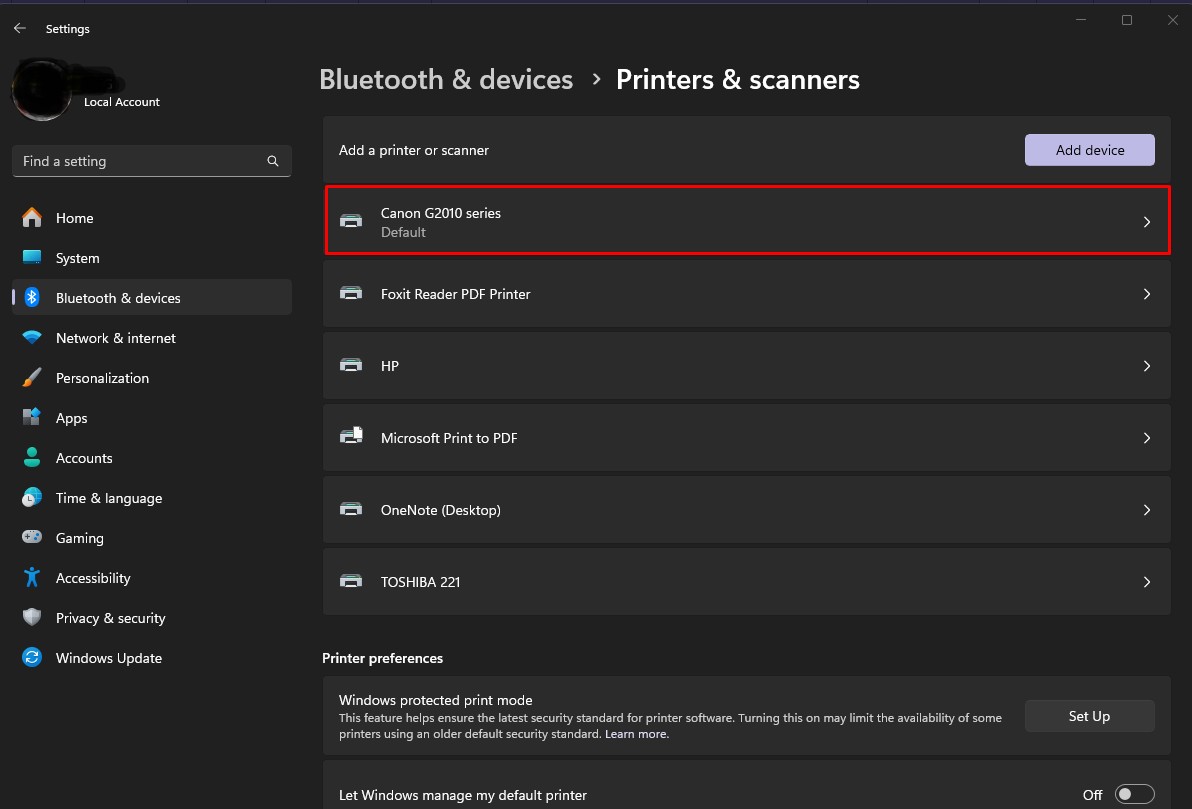Open the Home settings page
This screenshot has height=809, width=1192.
point(152,218)
